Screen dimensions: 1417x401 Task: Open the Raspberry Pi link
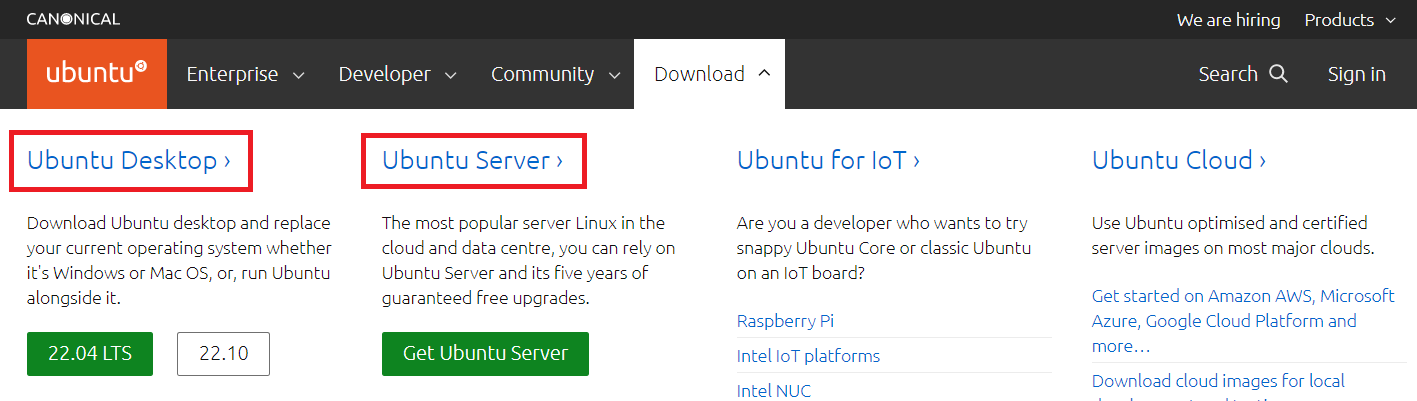[x=785, y=321]
